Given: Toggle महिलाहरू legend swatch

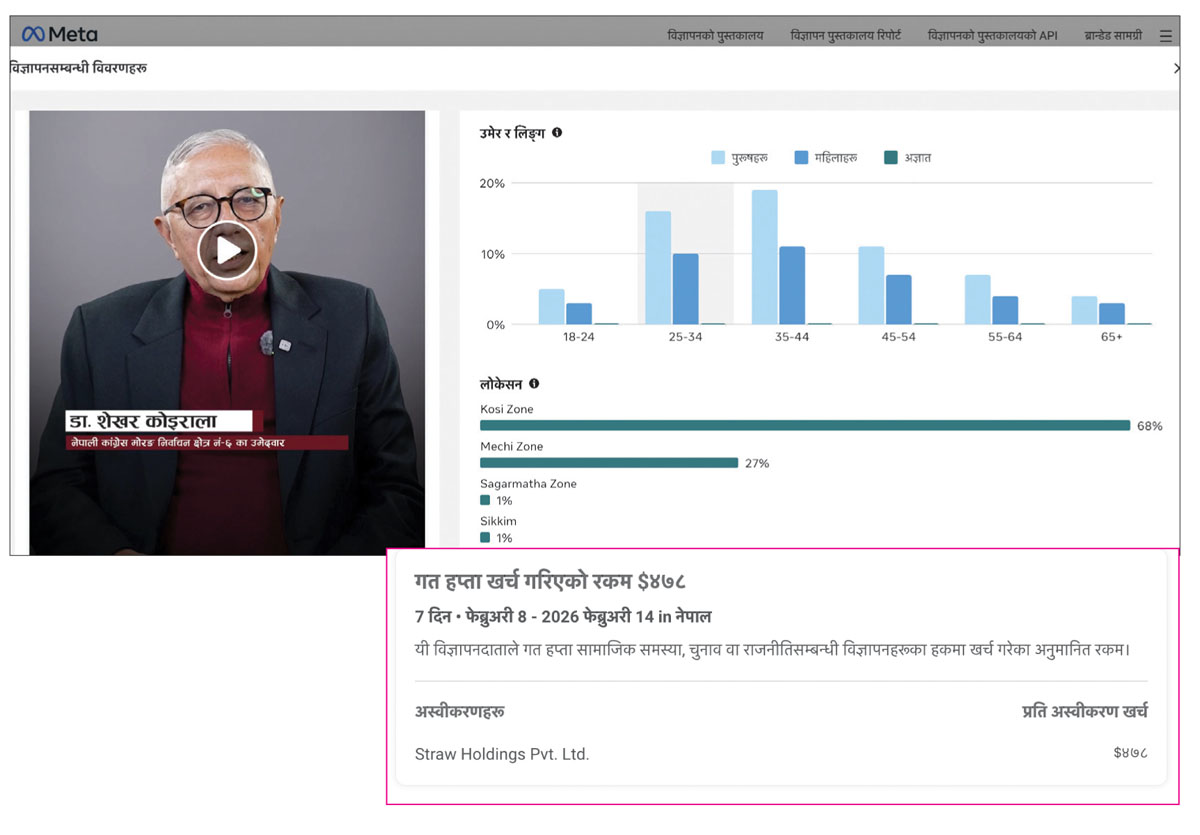Looking at the screenshot, I should [801, 158].
